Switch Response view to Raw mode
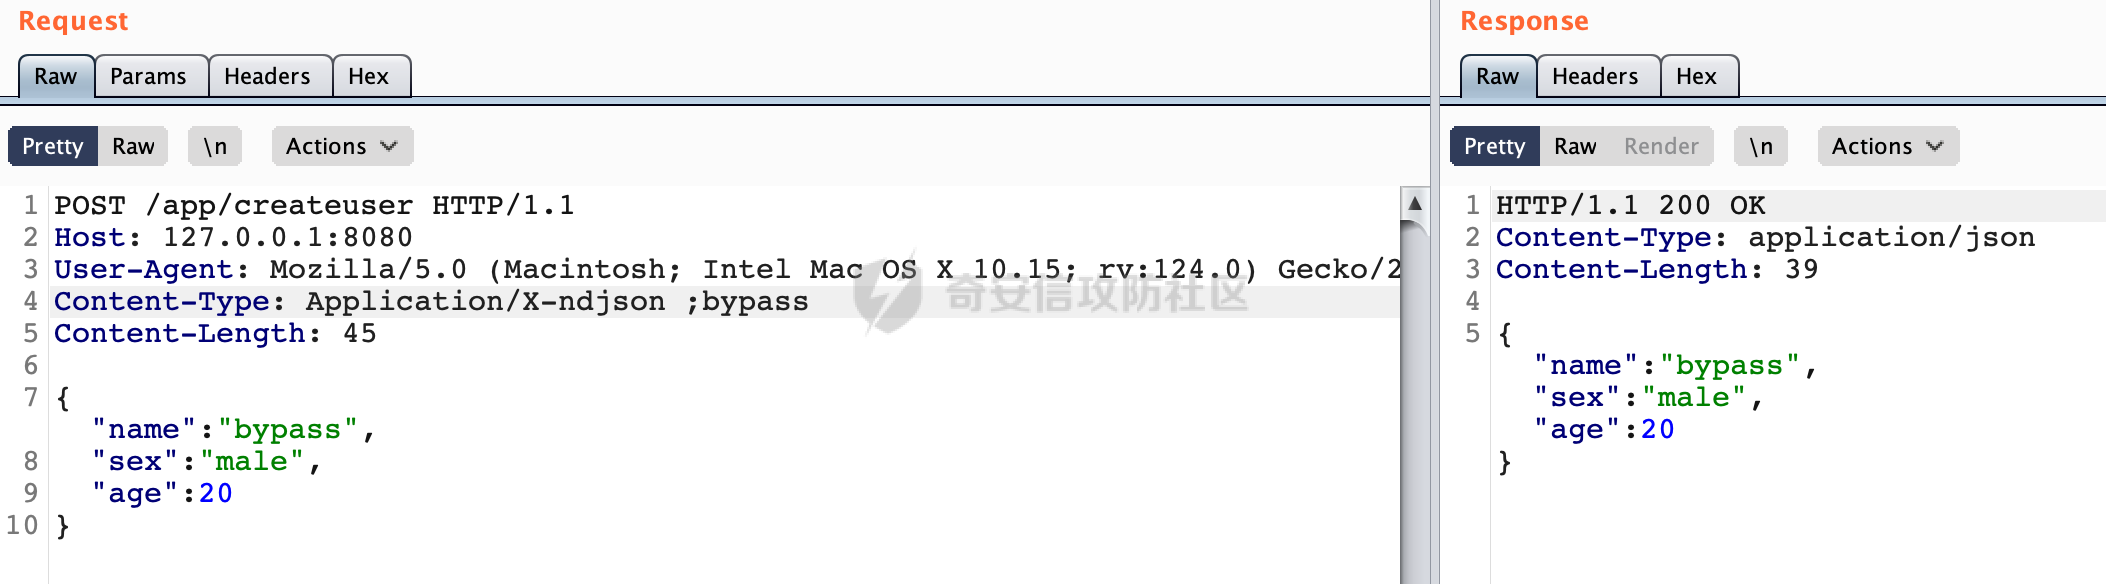 (x=1575, y=146)
